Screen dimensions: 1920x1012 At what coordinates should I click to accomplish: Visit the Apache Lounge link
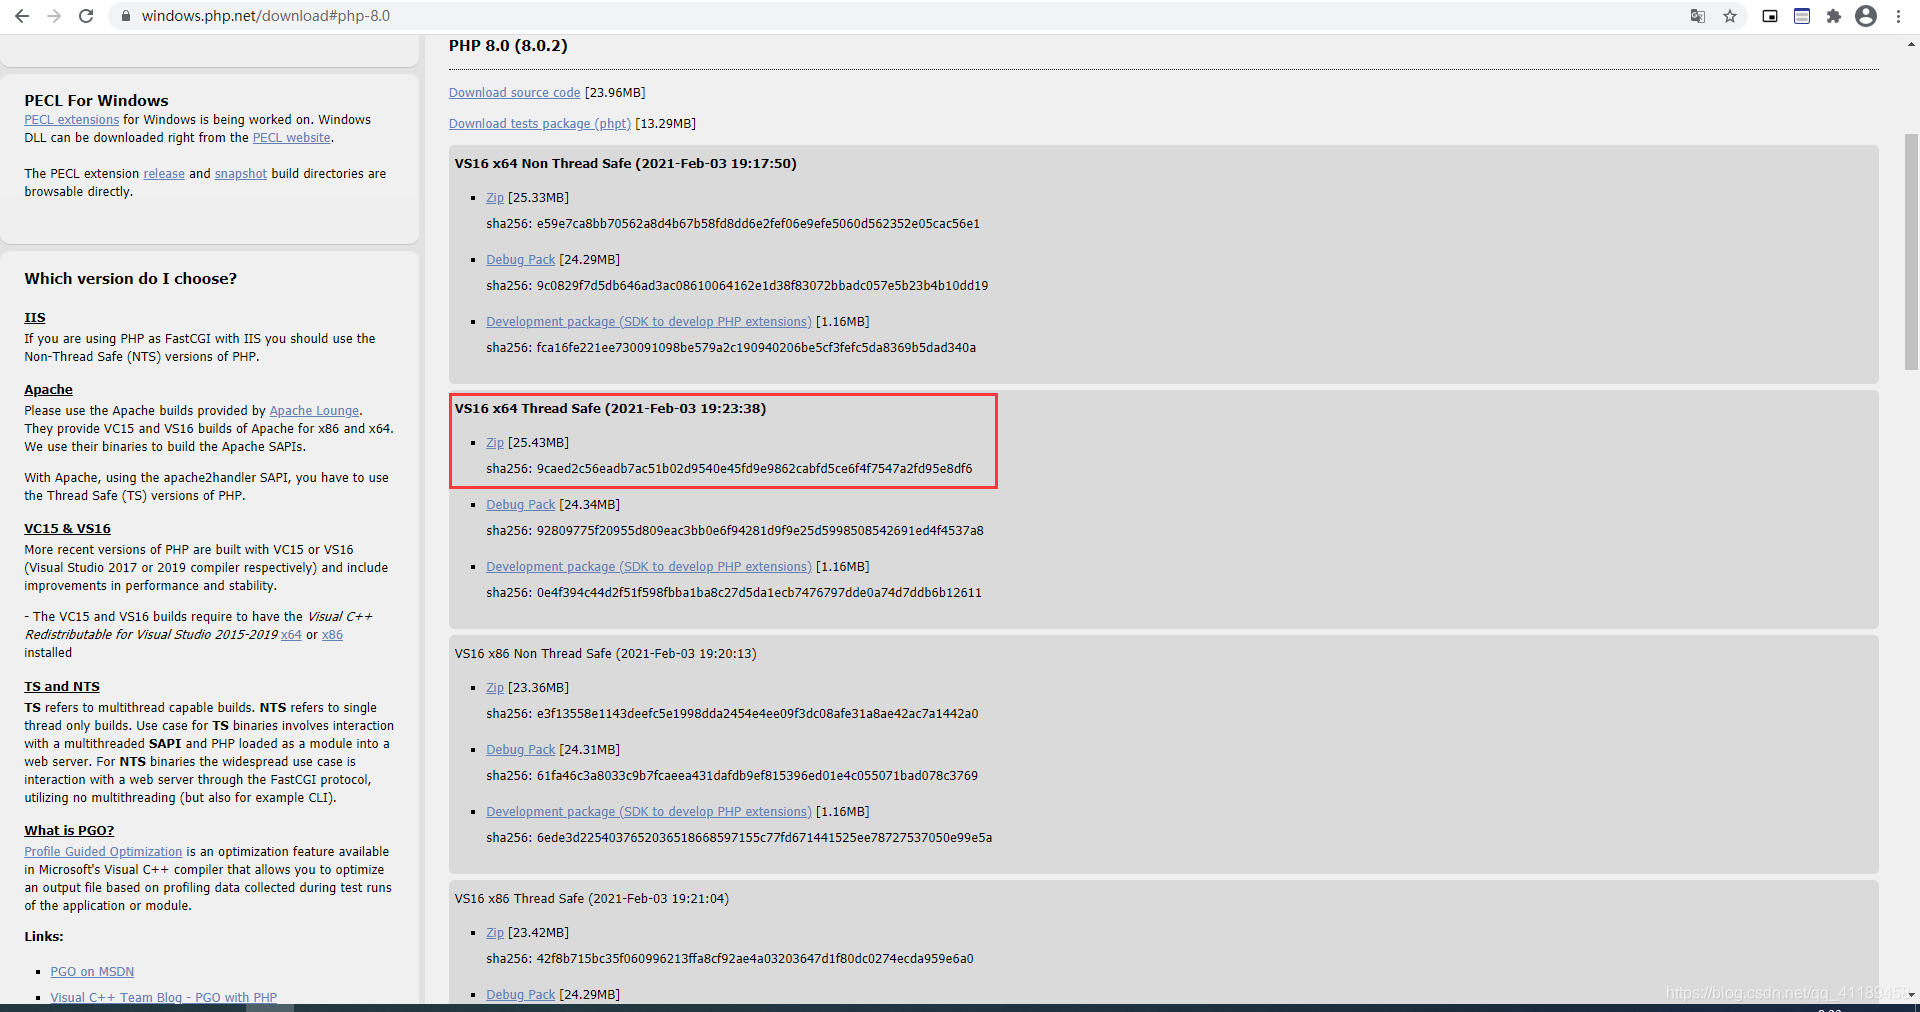pyautogui.click(x=314, y=410)
